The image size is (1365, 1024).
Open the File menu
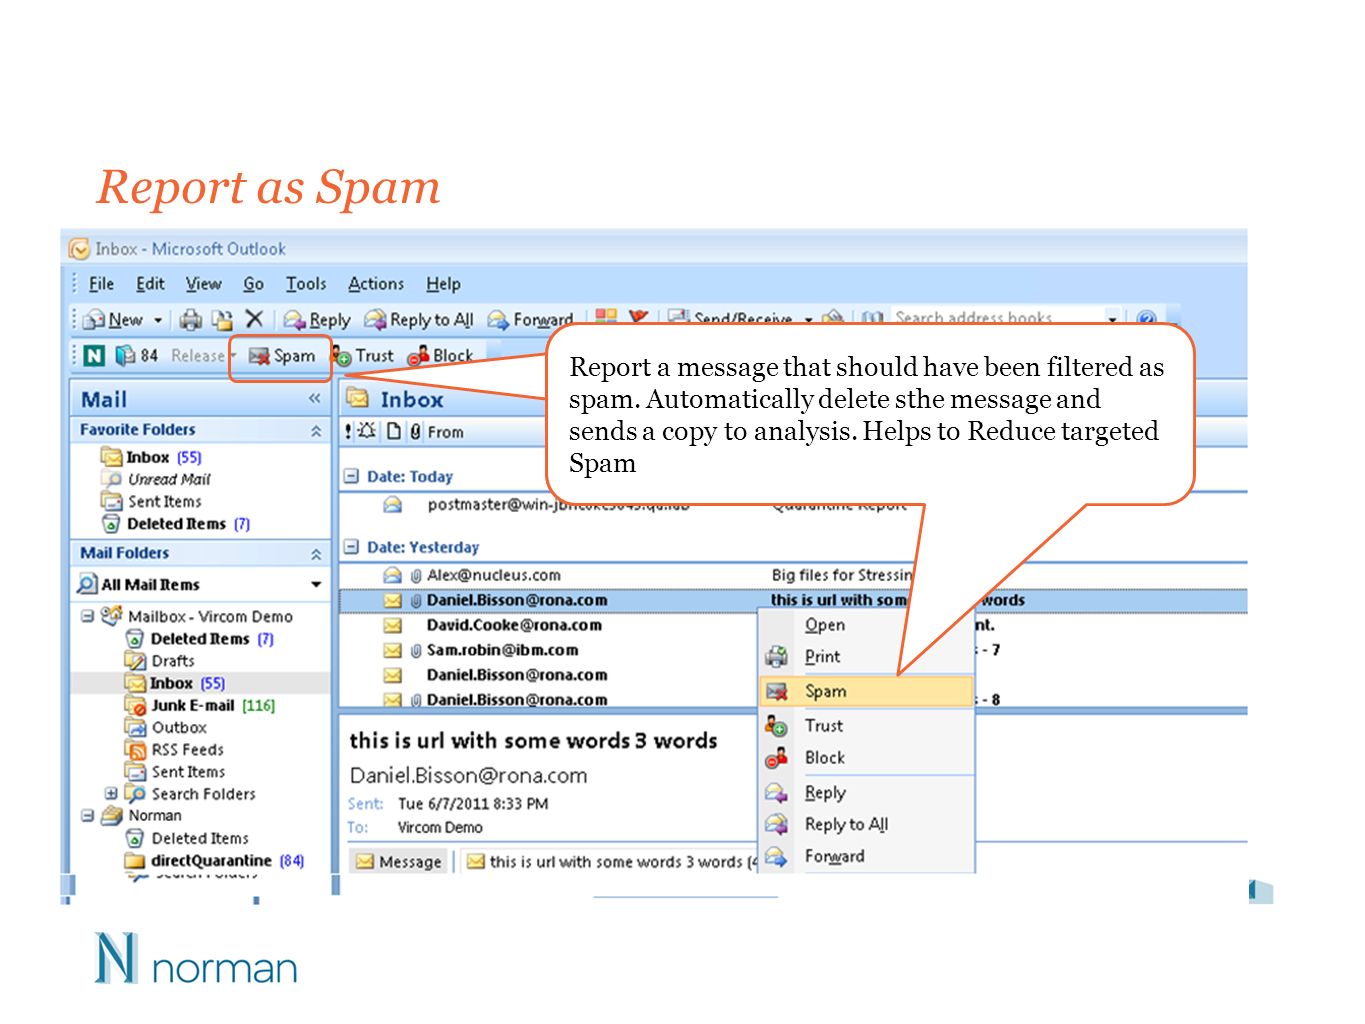point(101,284)
